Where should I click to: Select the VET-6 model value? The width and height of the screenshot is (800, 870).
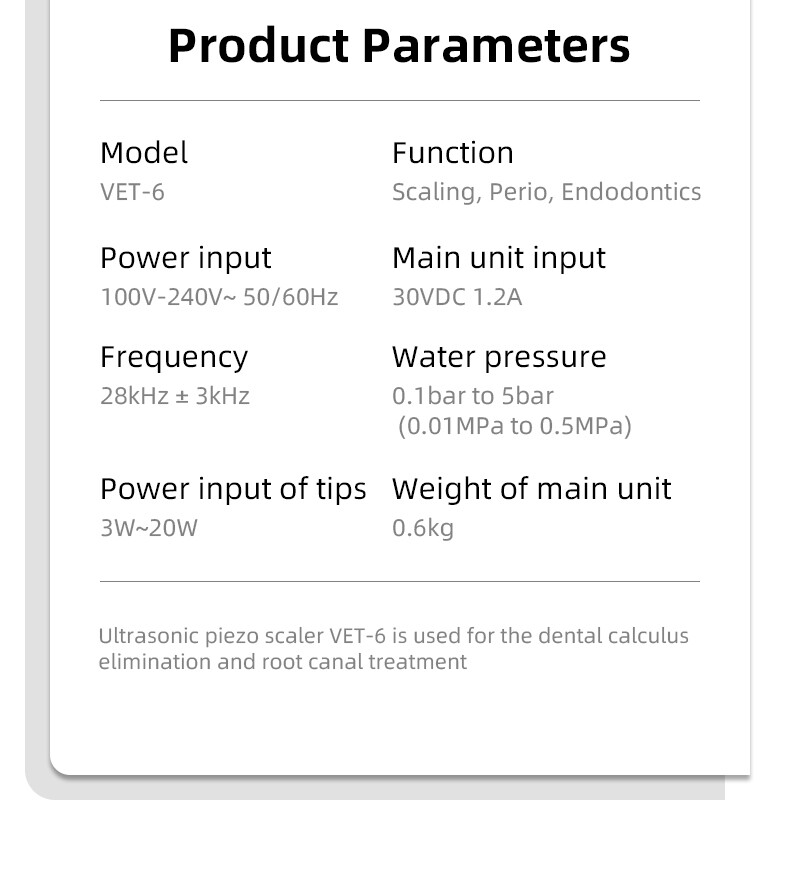pyautogui.click(x=132, y=192)
